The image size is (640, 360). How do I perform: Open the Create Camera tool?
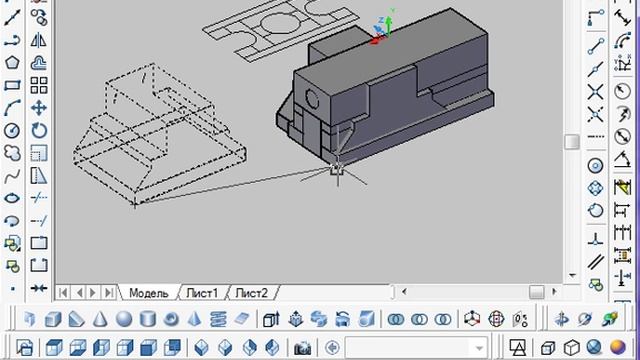point(302,348)
